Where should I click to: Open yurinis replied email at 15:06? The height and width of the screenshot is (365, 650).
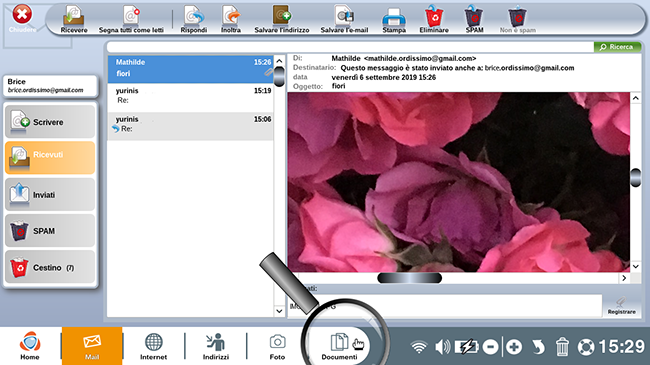click(190, 126)
